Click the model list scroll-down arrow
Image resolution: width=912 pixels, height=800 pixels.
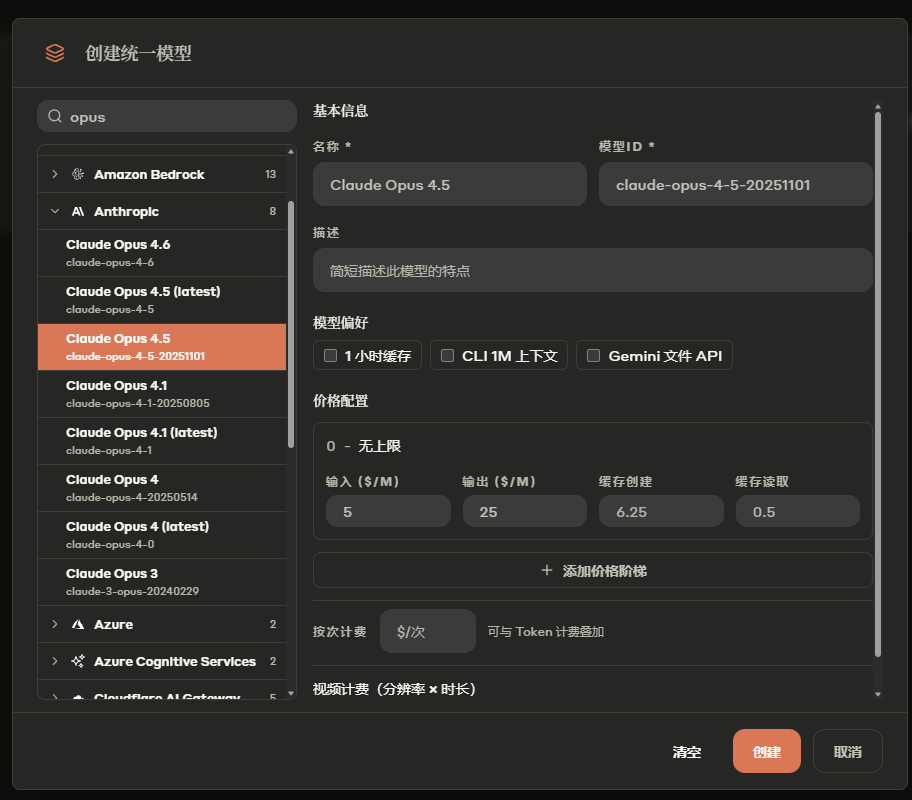click(x=291, y=693)
